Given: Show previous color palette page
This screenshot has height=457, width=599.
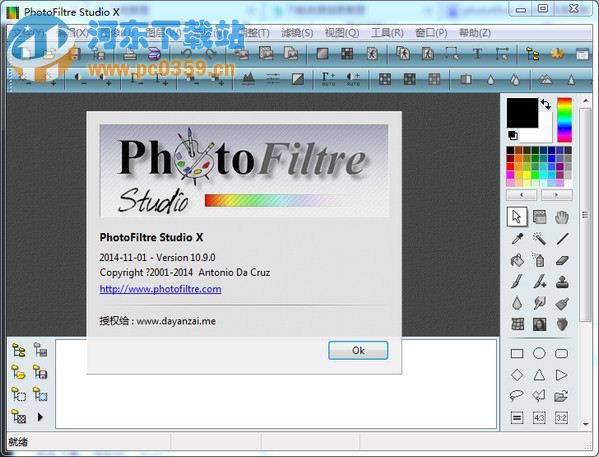Looking at the screenshot, I should 521,195.
